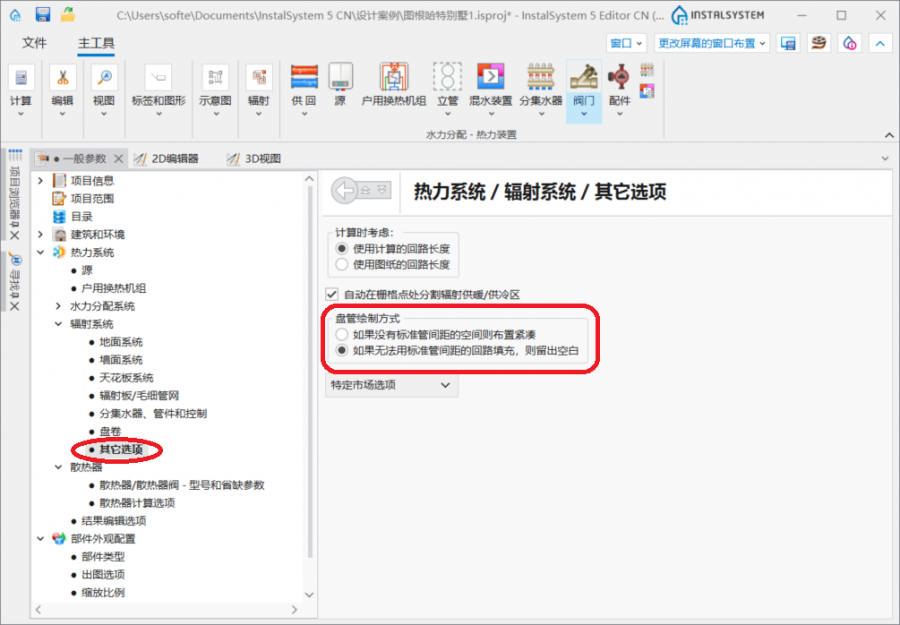Expand the 水力分配系统 tree node
The image size is (900, 625).
tap(58, 306)
